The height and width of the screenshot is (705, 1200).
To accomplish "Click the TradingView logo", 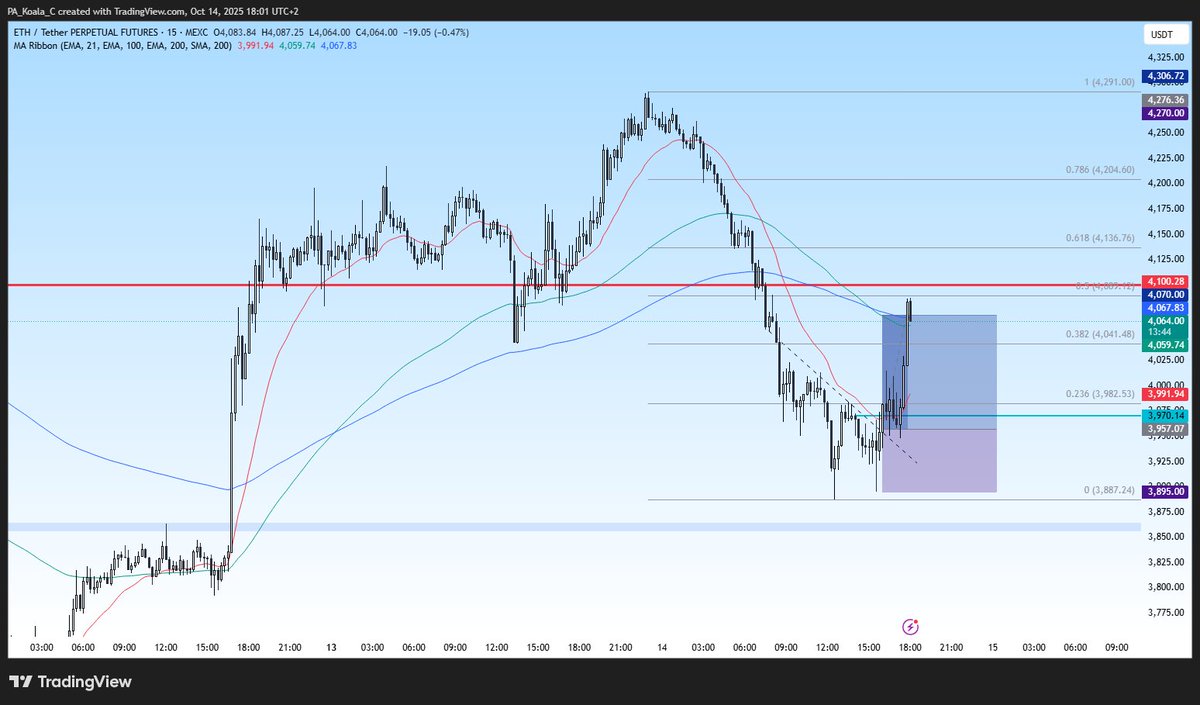I will (x=70, y=682).
